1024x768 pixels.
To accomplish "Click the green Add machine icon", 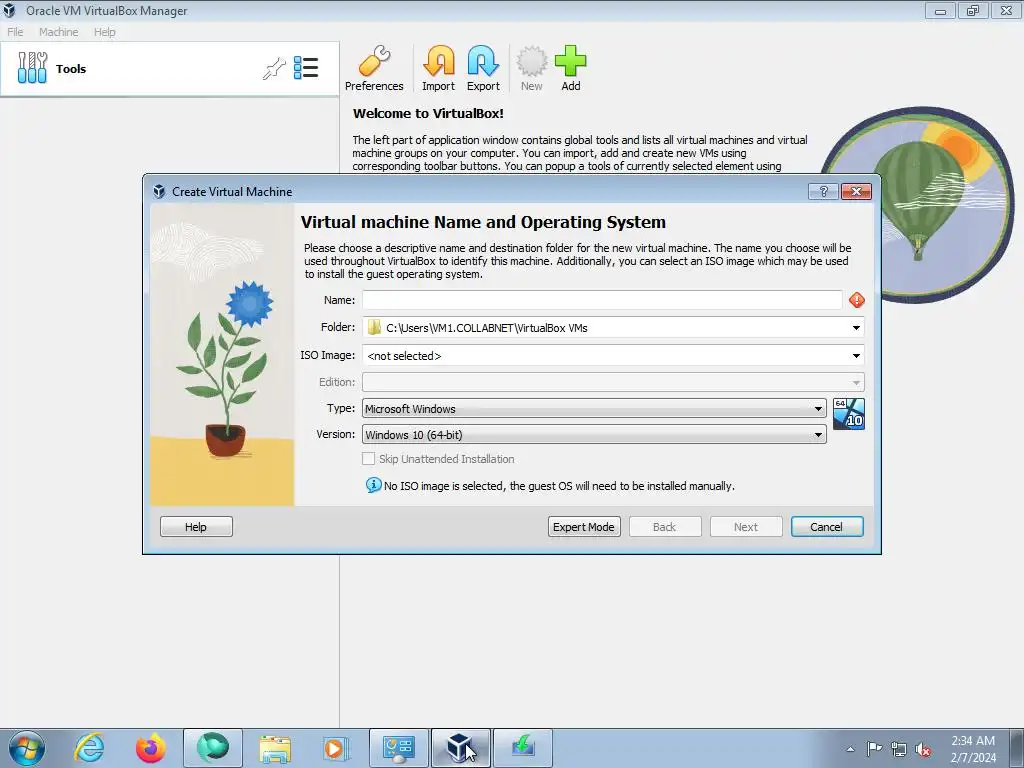I will (571, 69).
